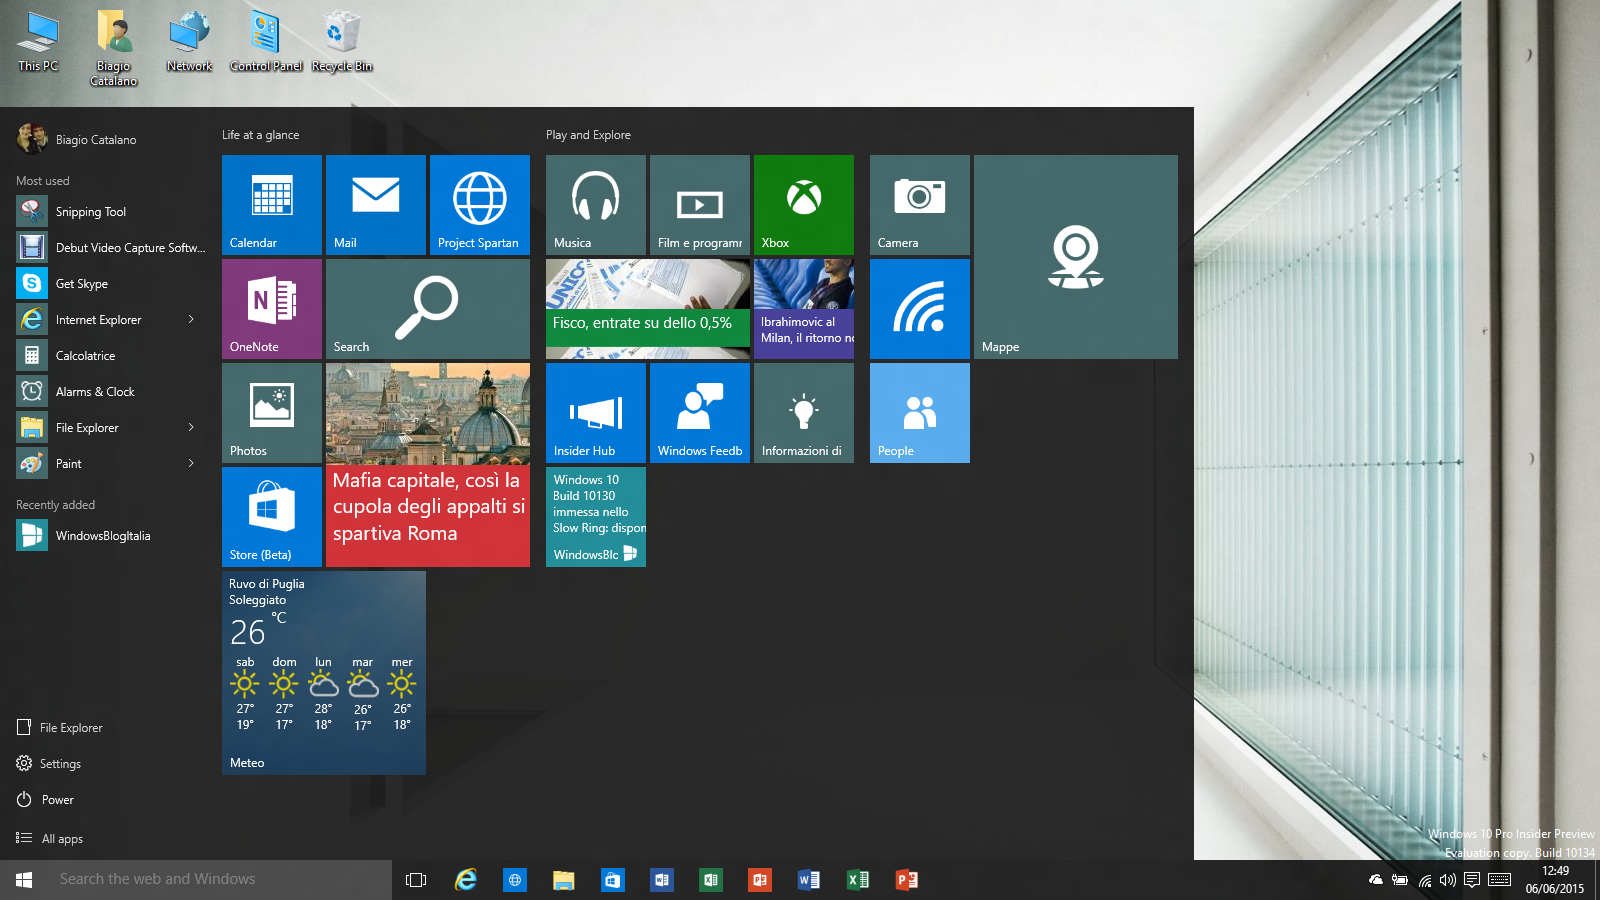Open the rightmost PowerPoint taskbar icon
Viewport: 1600px width, 900px height.
coord(907,880)
